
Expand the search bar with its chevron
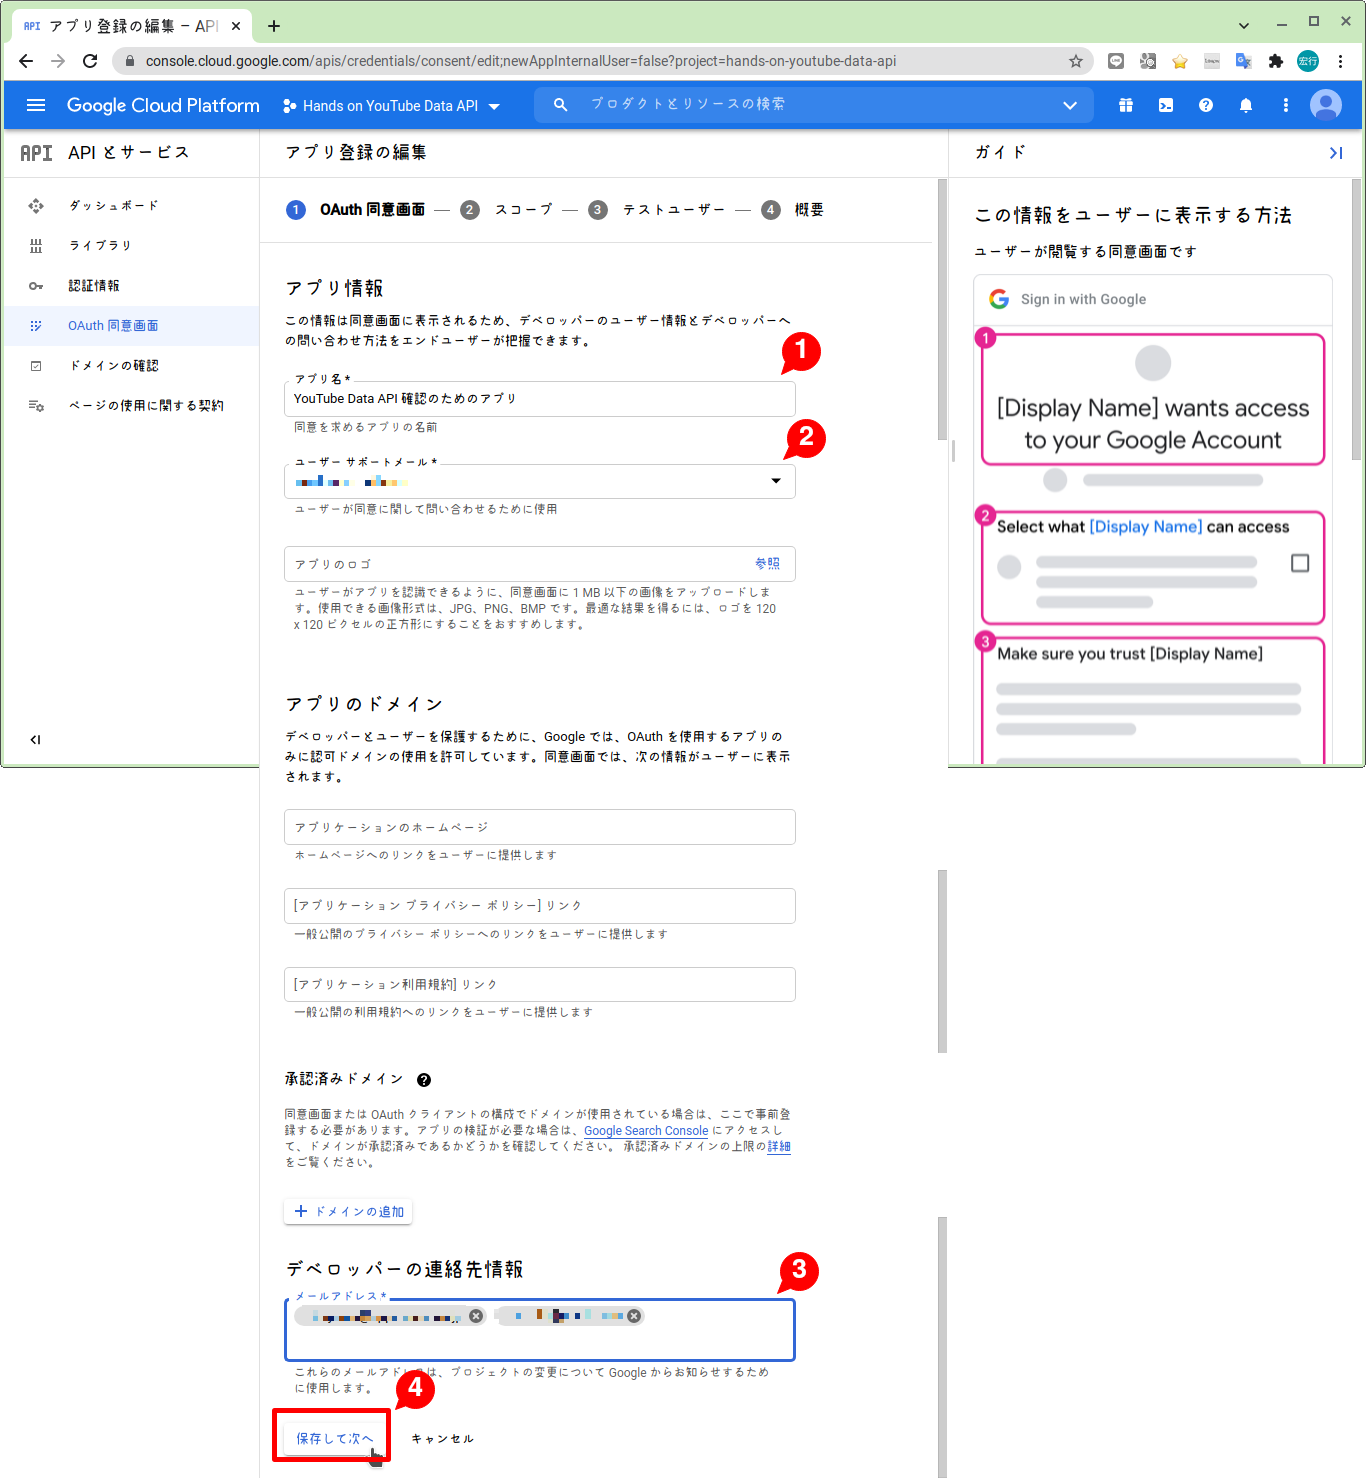(x=1070, y=104)
